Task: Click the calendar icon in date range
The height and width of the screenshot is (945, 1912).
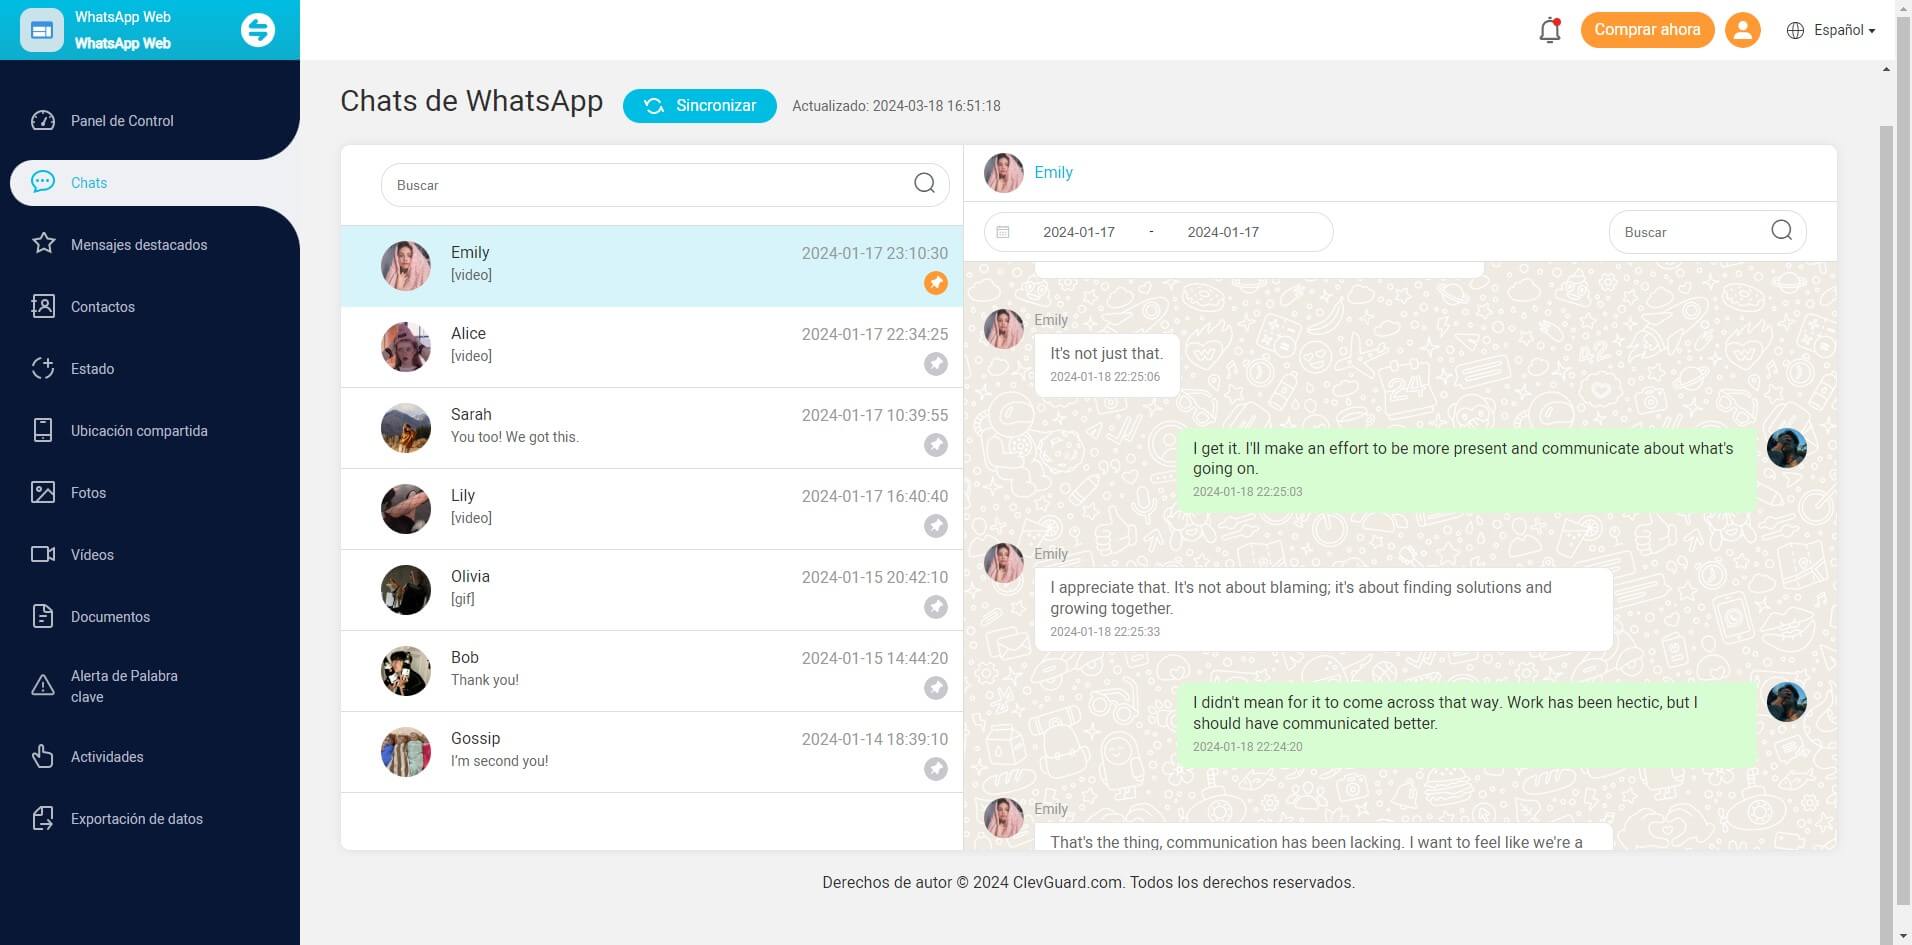Action: click(x=1003, y=232)
